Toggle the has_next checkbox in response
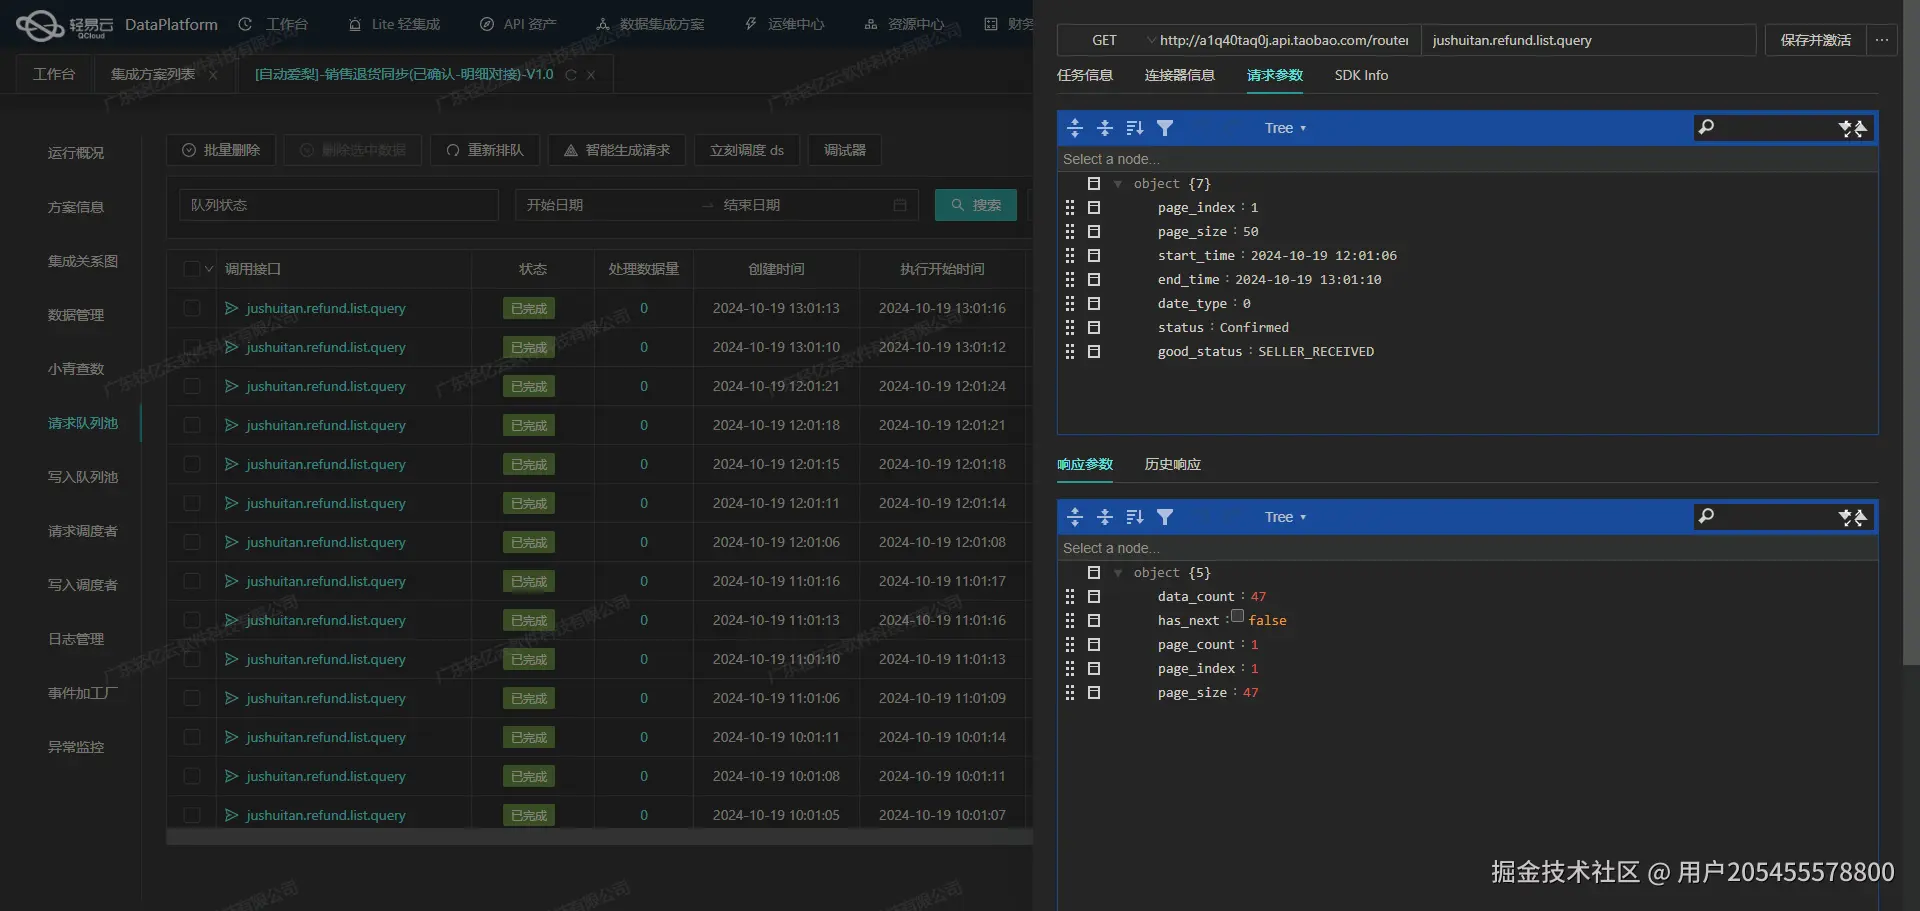This screenshot has height=911, width=1920. tap(1238, 616)
